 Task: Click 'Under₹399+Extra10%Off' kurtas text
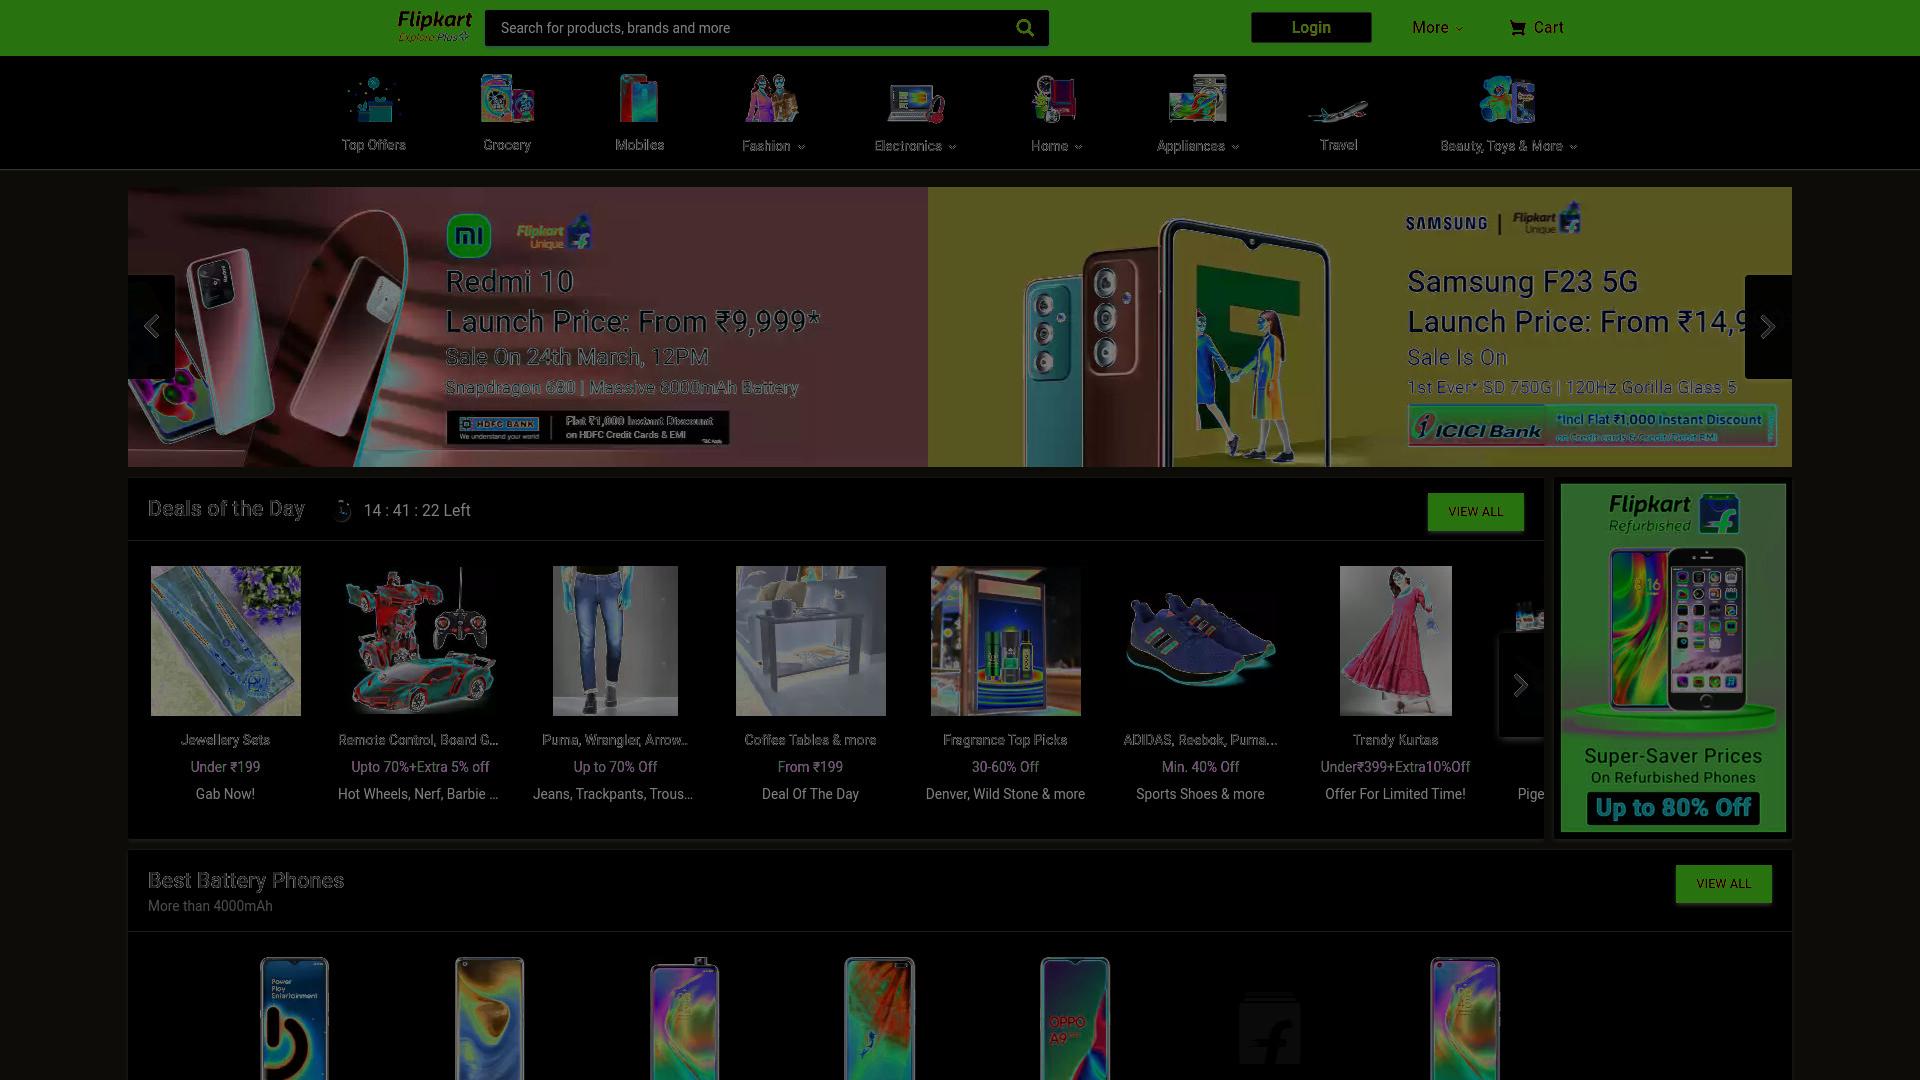coord(1395,767)
